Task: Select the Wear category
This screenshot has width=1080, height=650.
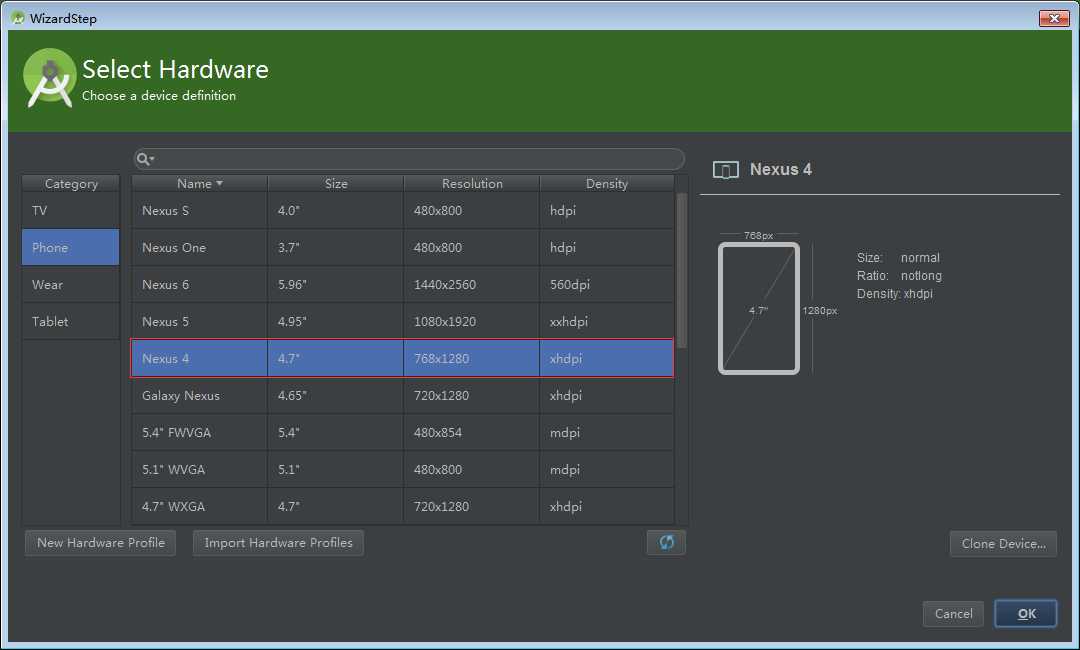Action: [71, 284]
